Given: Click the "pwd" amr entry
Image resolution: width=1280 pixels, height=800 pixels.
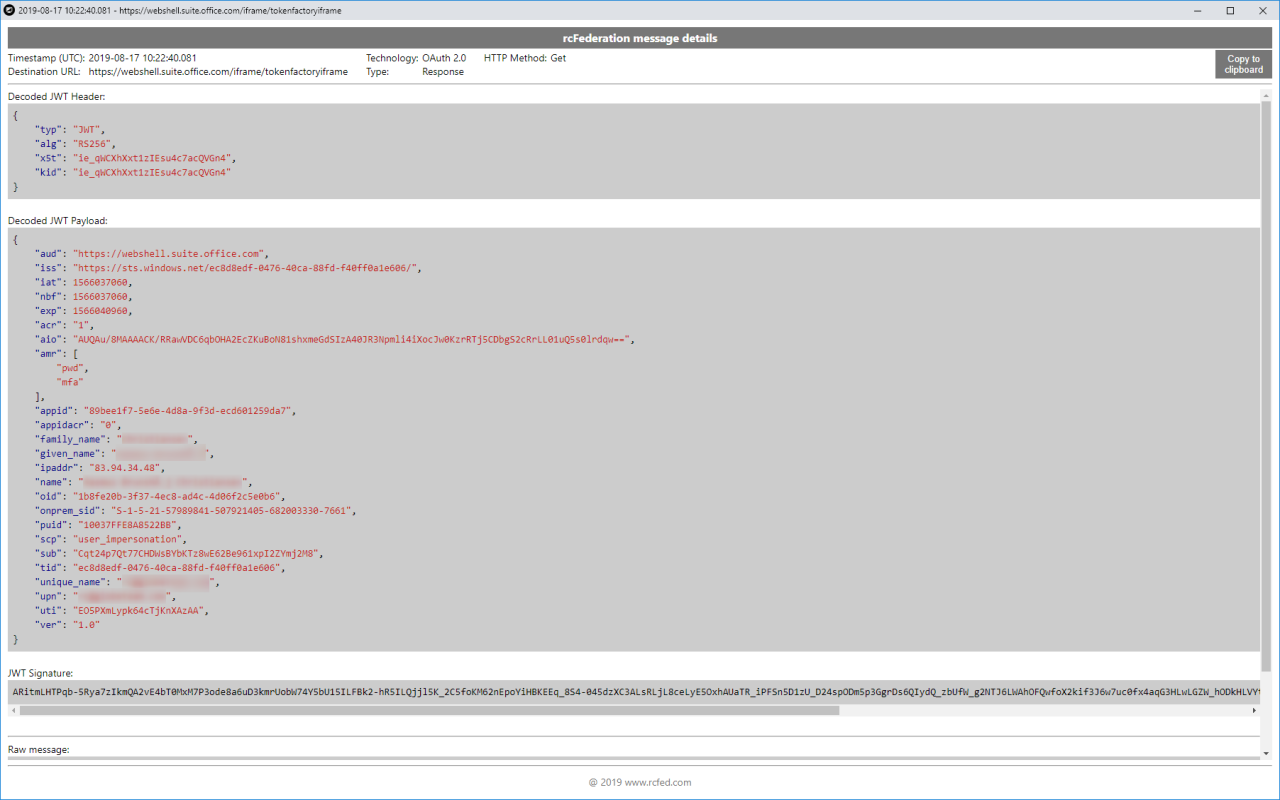Looking at the screenshot, I should 72,367.
